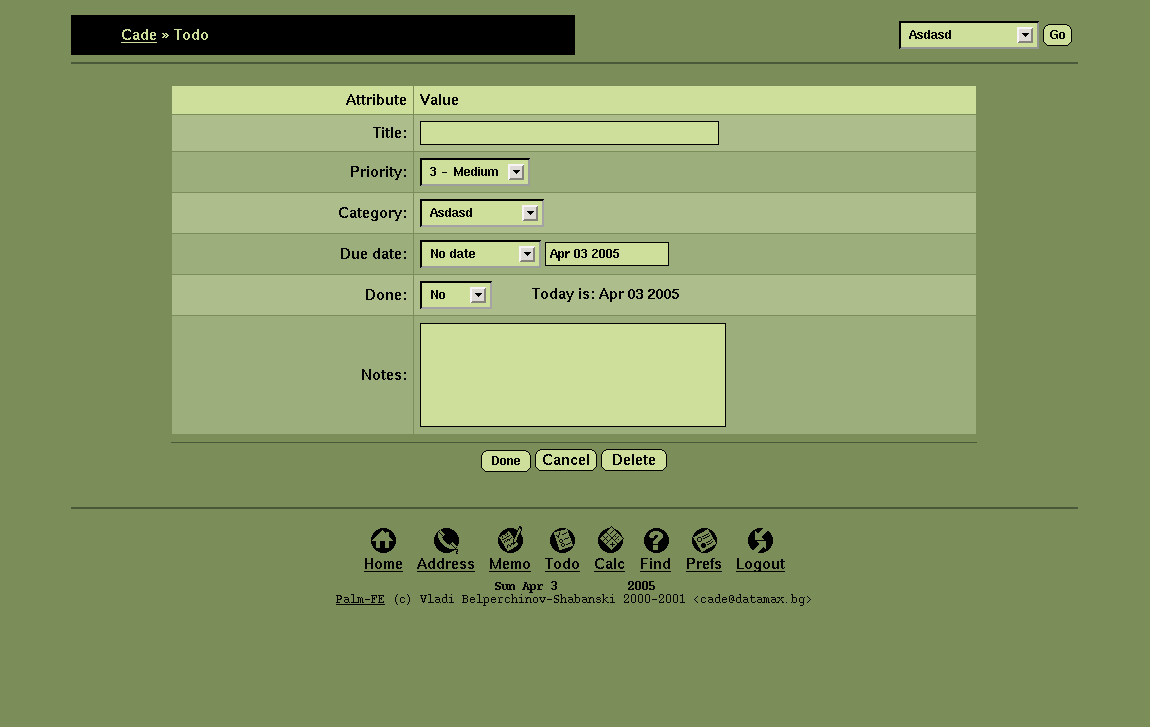Expand the Due date No date dropdown

point(480,254)
